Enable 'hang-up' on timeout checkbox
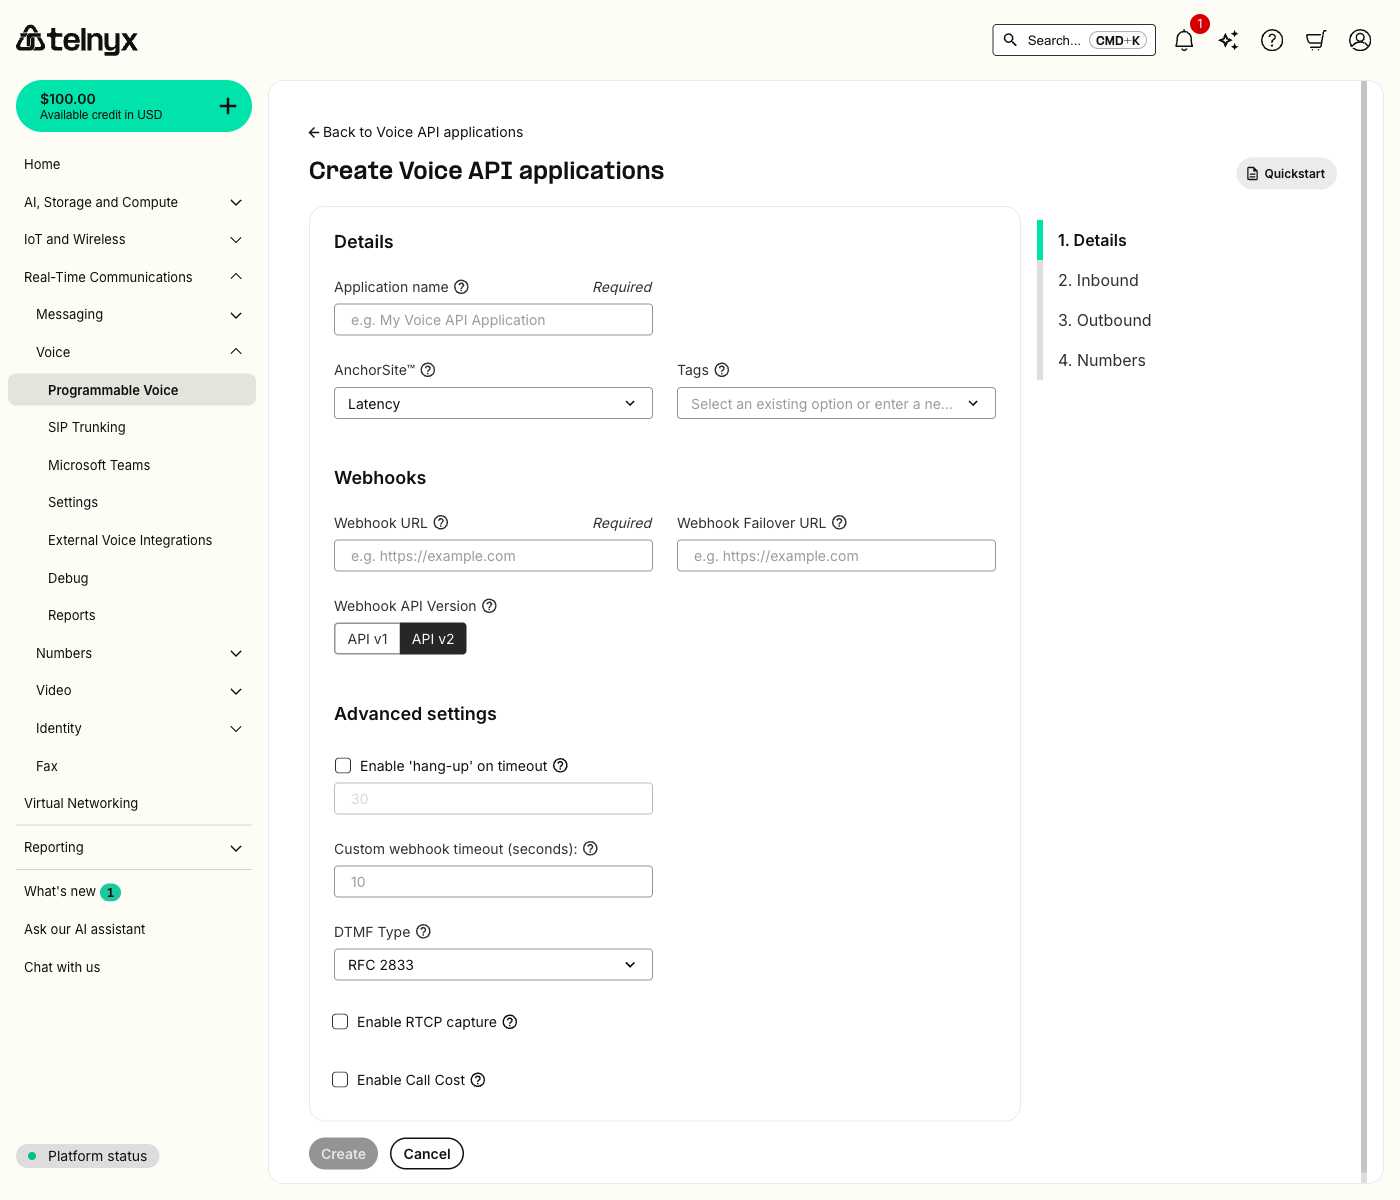The width and height of the screenshot is (1400, 1200). (x=343, y=765)
